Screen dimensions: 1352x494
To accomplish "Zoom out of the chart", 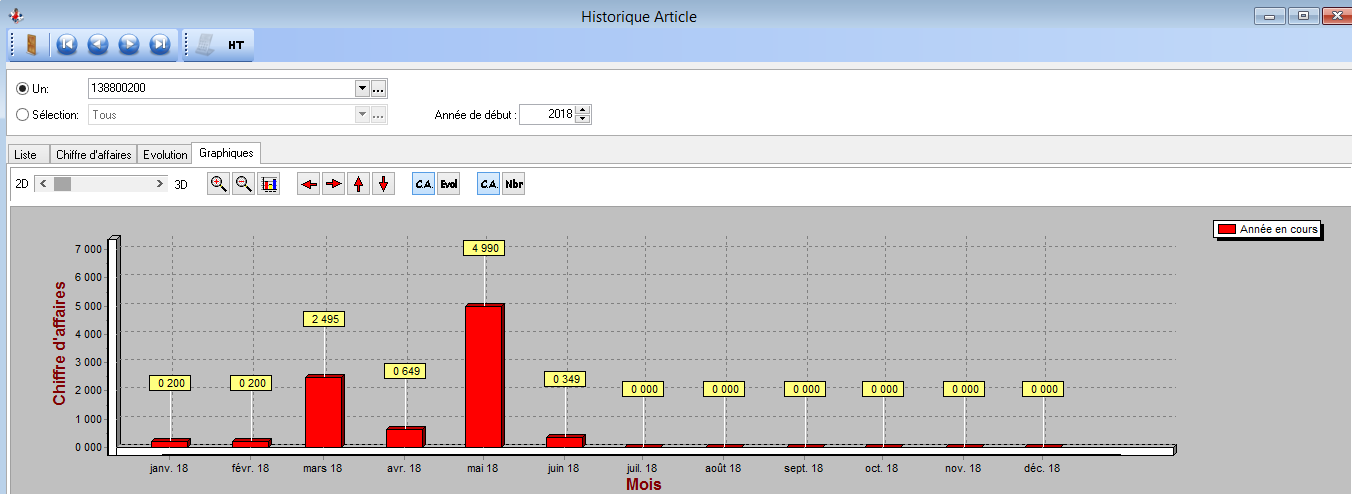I will click(243, 184).
